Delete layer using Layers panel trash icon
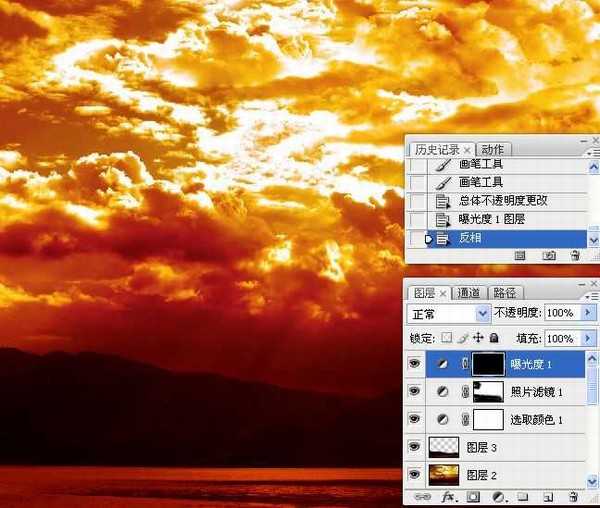The width and height of the screenshot is (600, 508). coord(574,496)
